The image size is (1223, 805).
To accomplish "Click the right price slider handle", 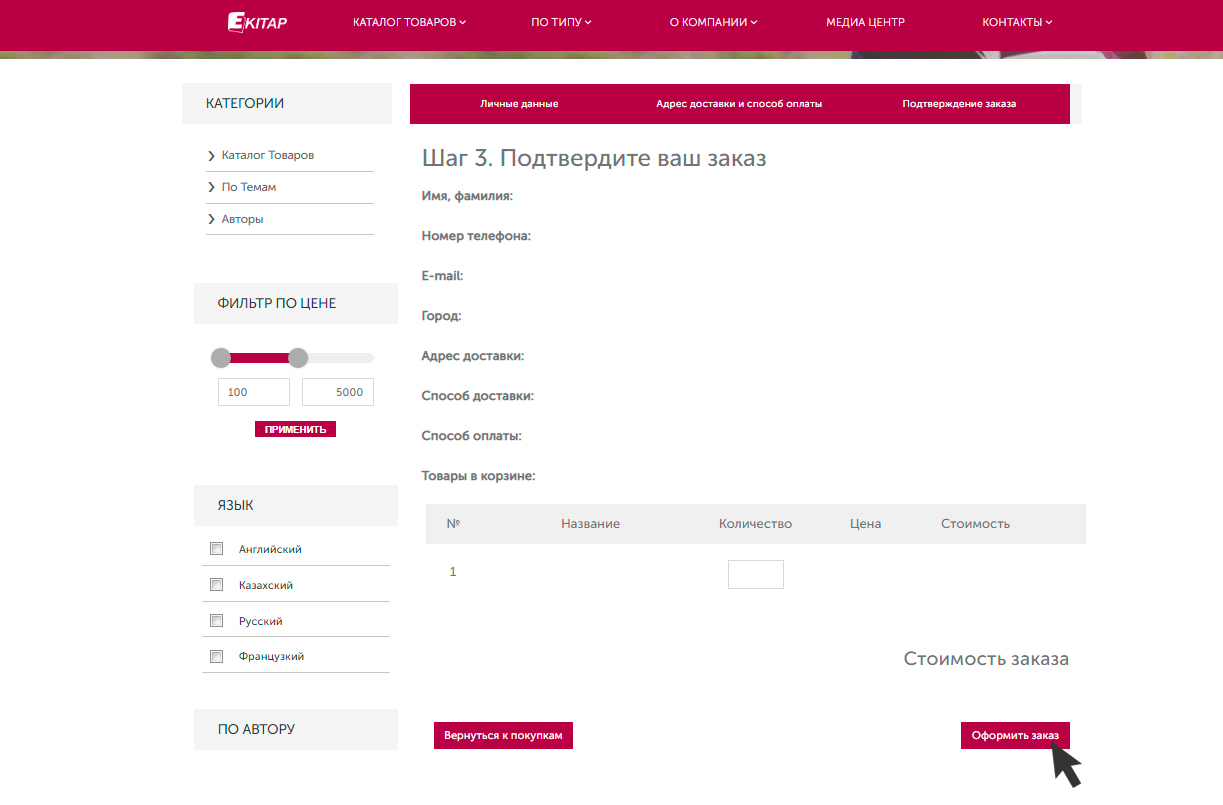I will (x=298, y=358).
